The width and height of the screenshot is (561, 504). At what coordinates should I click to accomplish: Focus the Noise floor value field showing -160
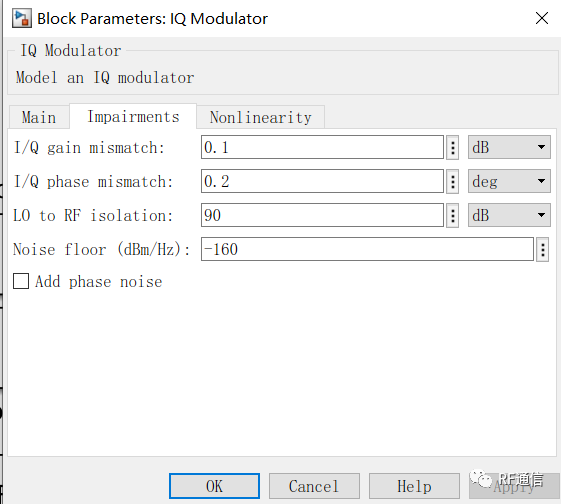click(x=367, y=249)
